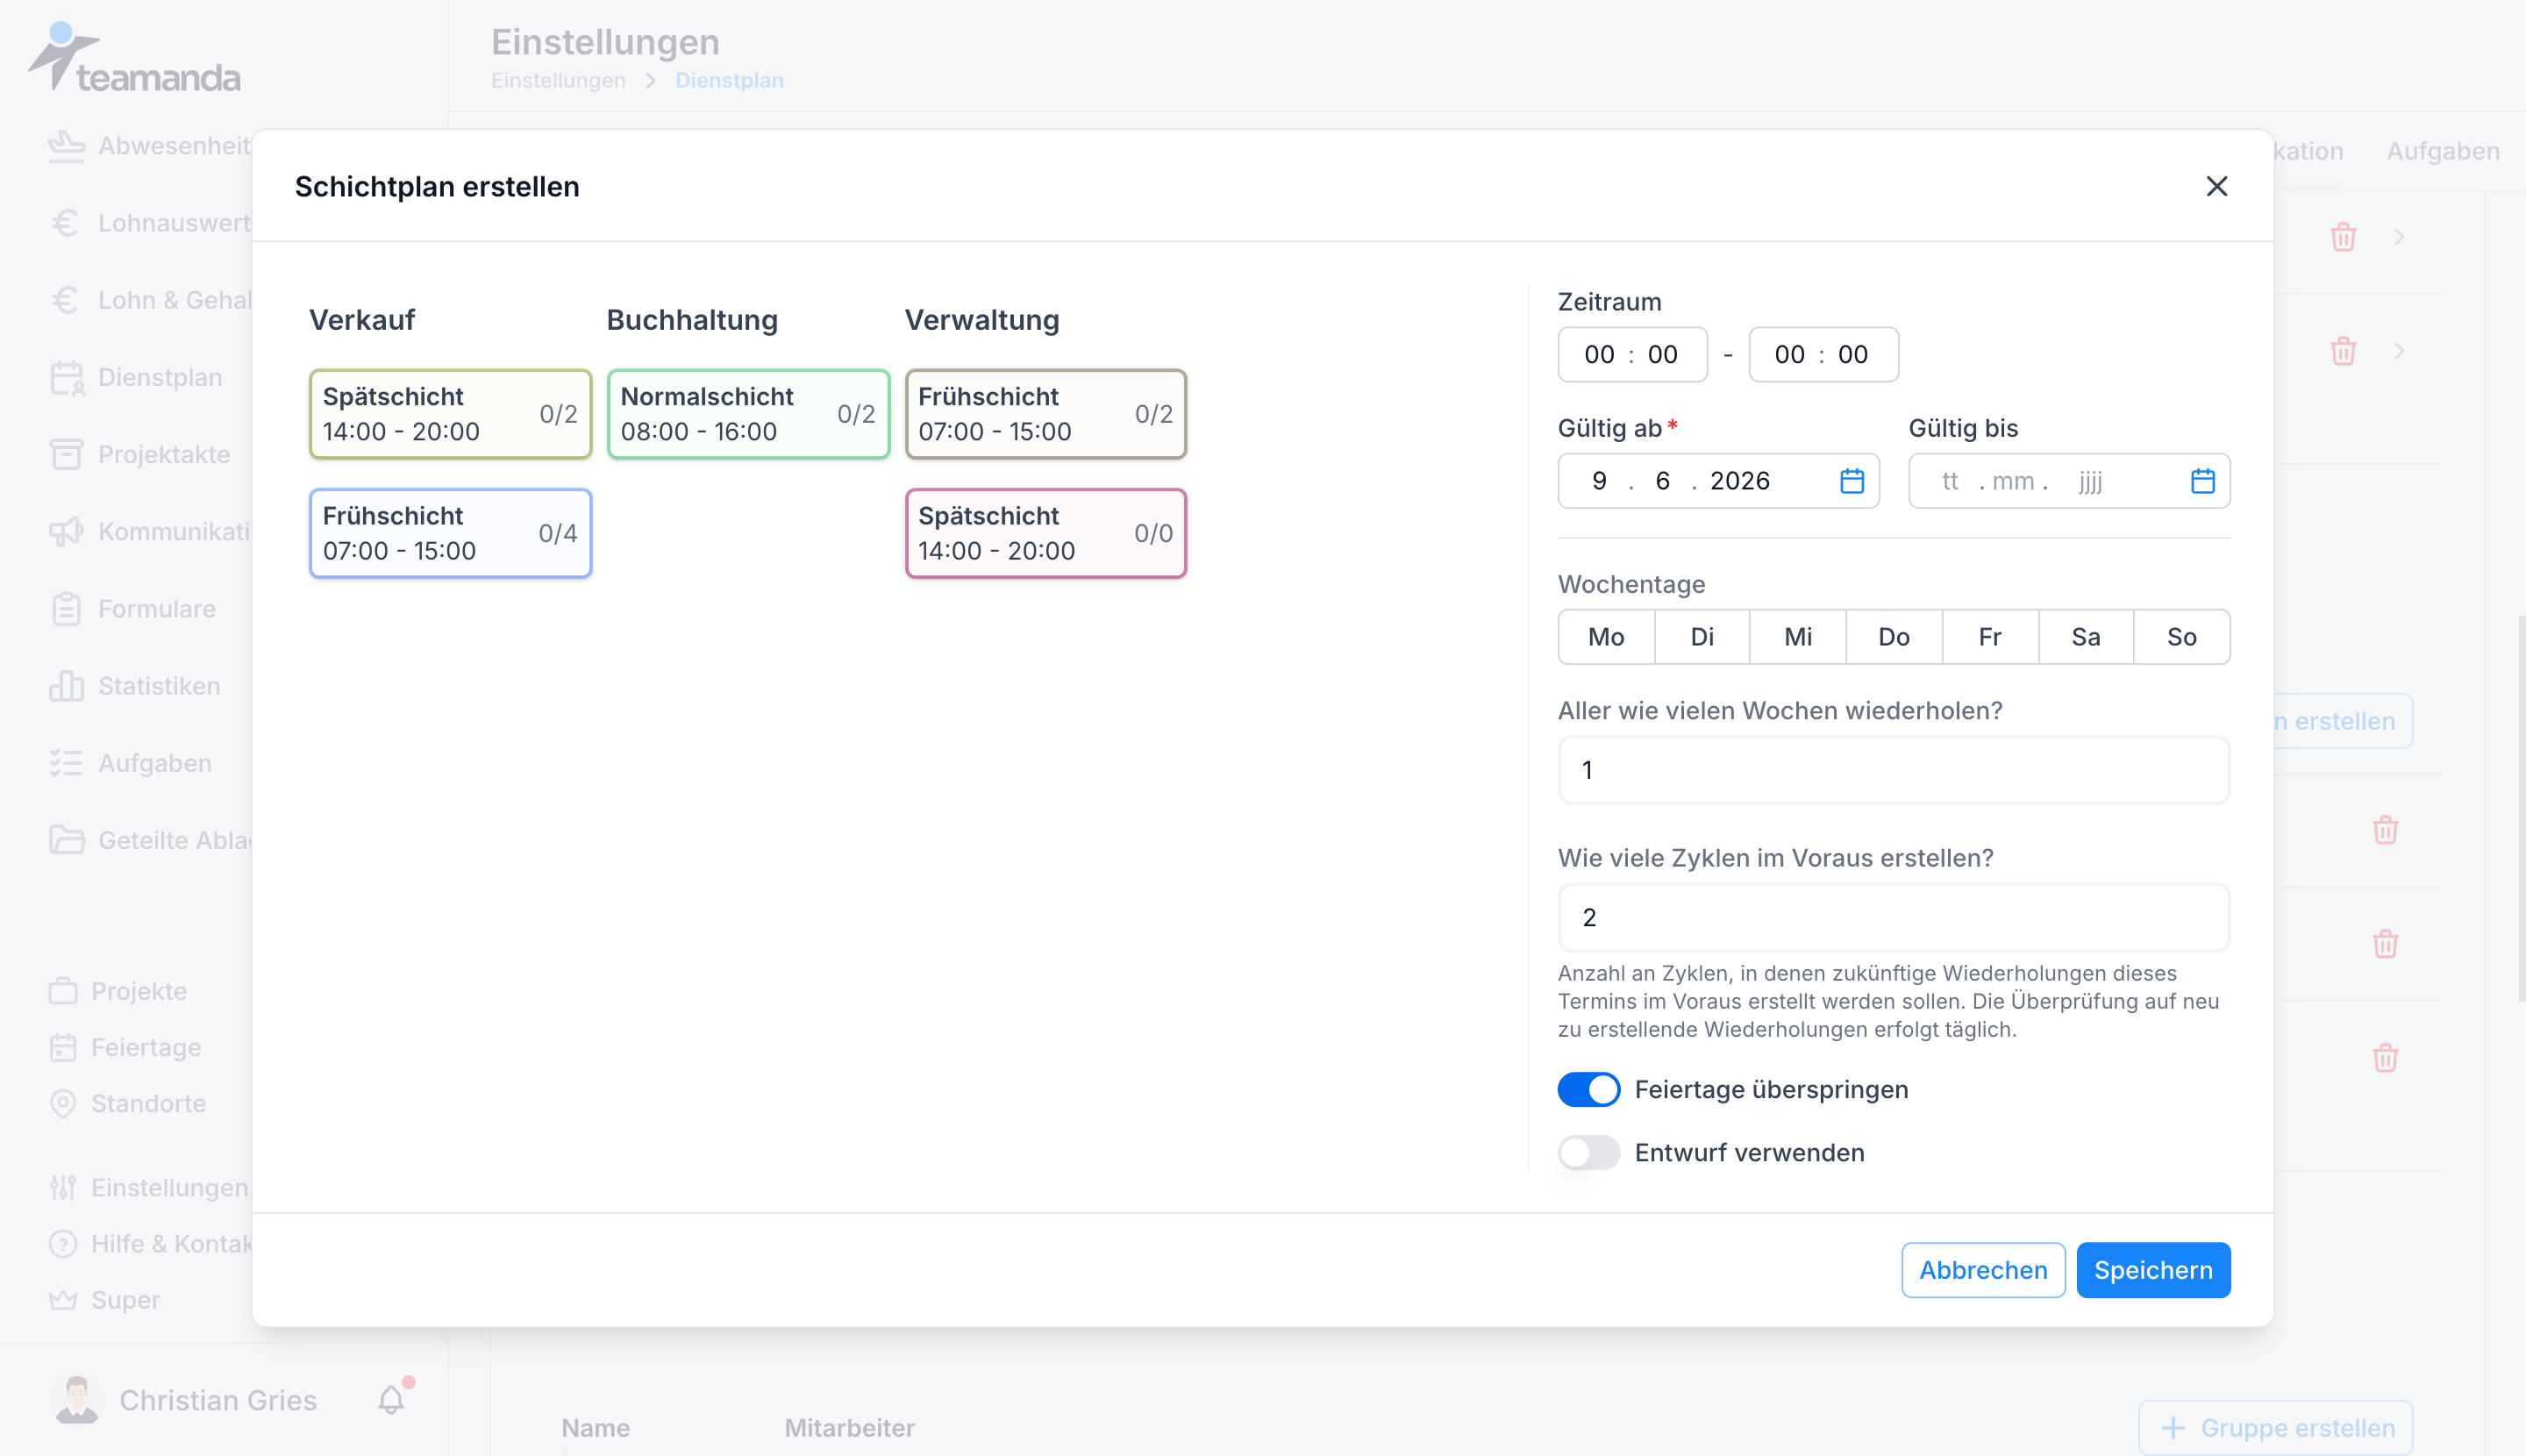Click the Gültig ab date field

(1717, 481)
